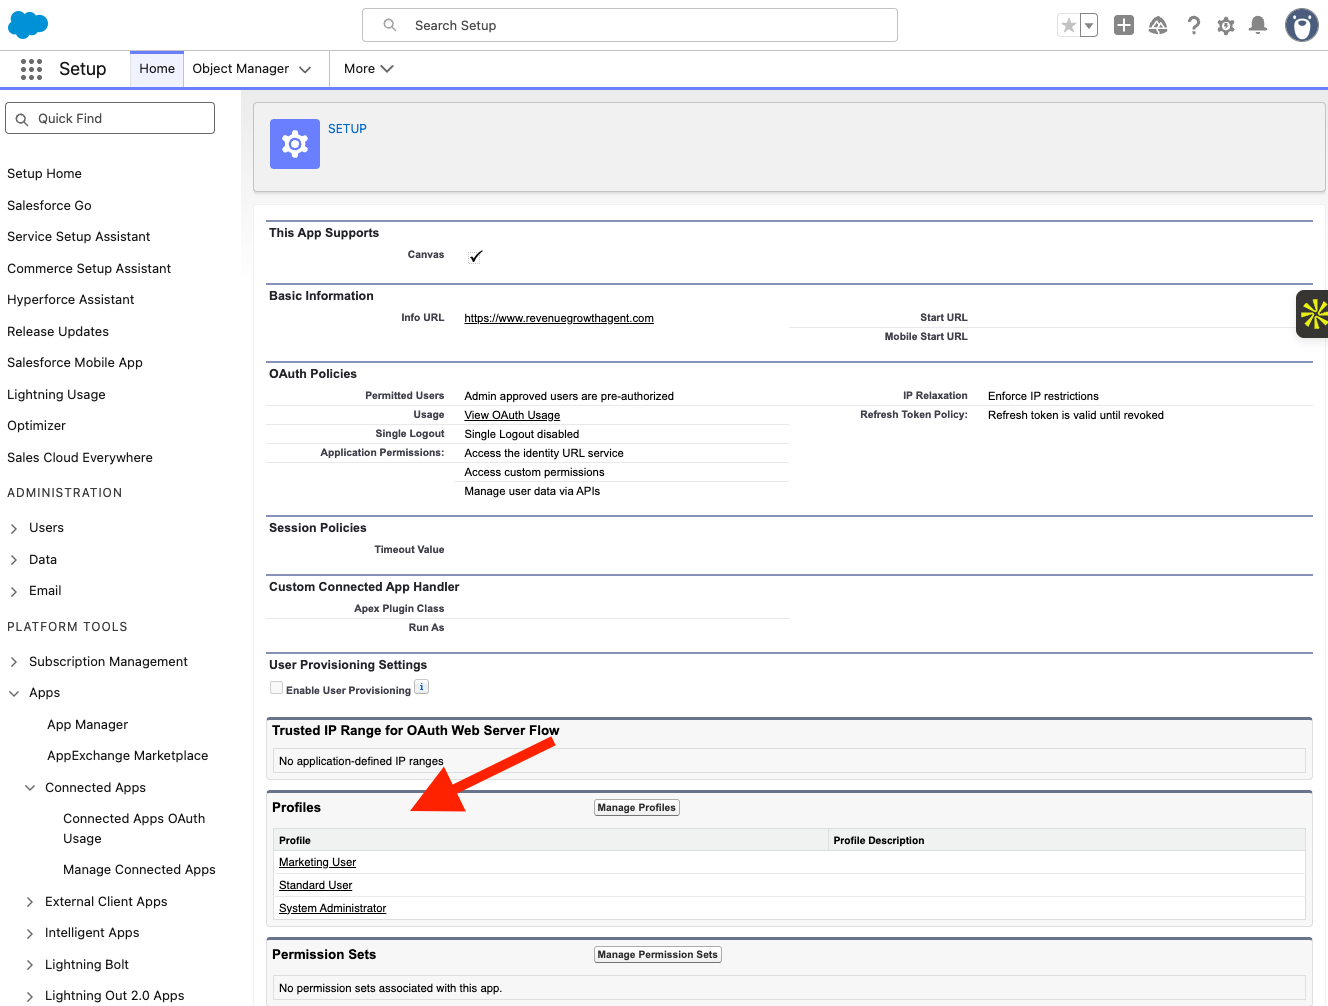Click inside the Search Setup field
Screen dimensions: 1328x1006
[629, 25]
